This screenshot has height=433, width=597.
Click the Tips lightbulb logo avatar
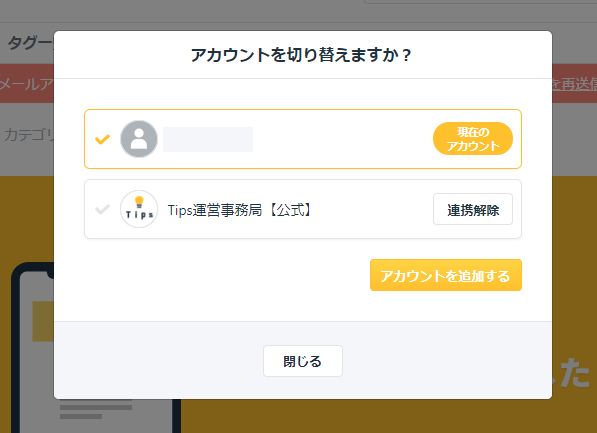click(x=139, y=209)
